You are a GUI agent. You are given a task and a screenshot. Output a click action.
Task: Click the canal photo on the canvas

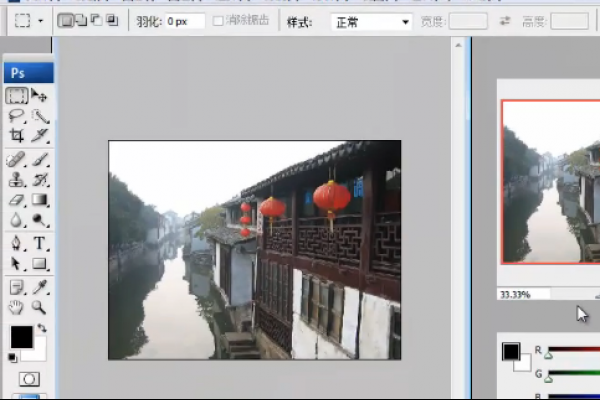(255, 250)
